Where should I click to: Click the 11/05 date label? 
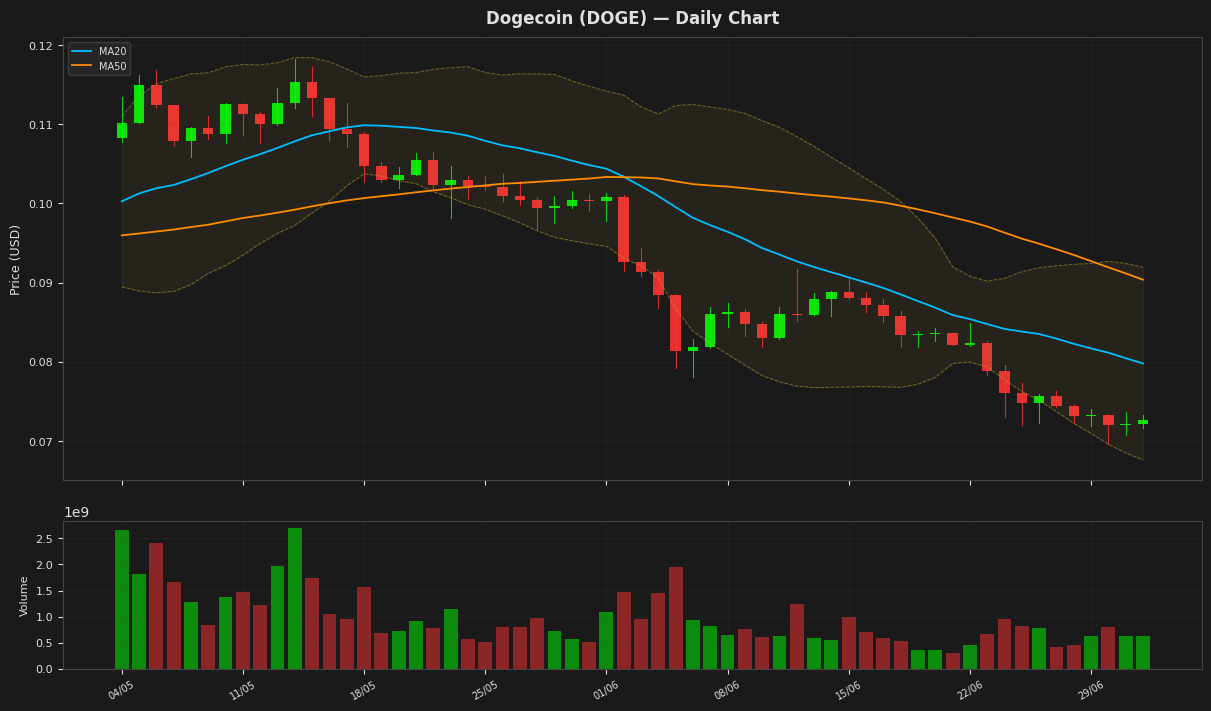pyautogui.click(x=241, y=689)
